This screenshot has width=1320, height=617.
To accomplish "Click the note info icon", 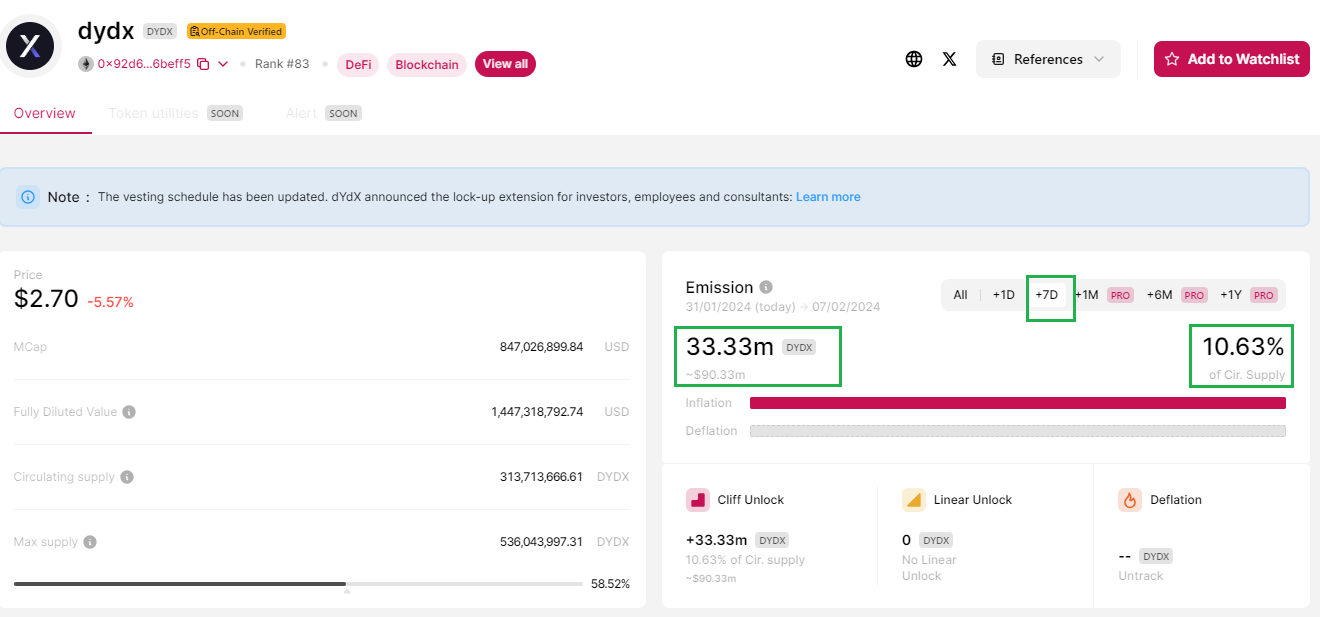I will (x=28, y=197).
